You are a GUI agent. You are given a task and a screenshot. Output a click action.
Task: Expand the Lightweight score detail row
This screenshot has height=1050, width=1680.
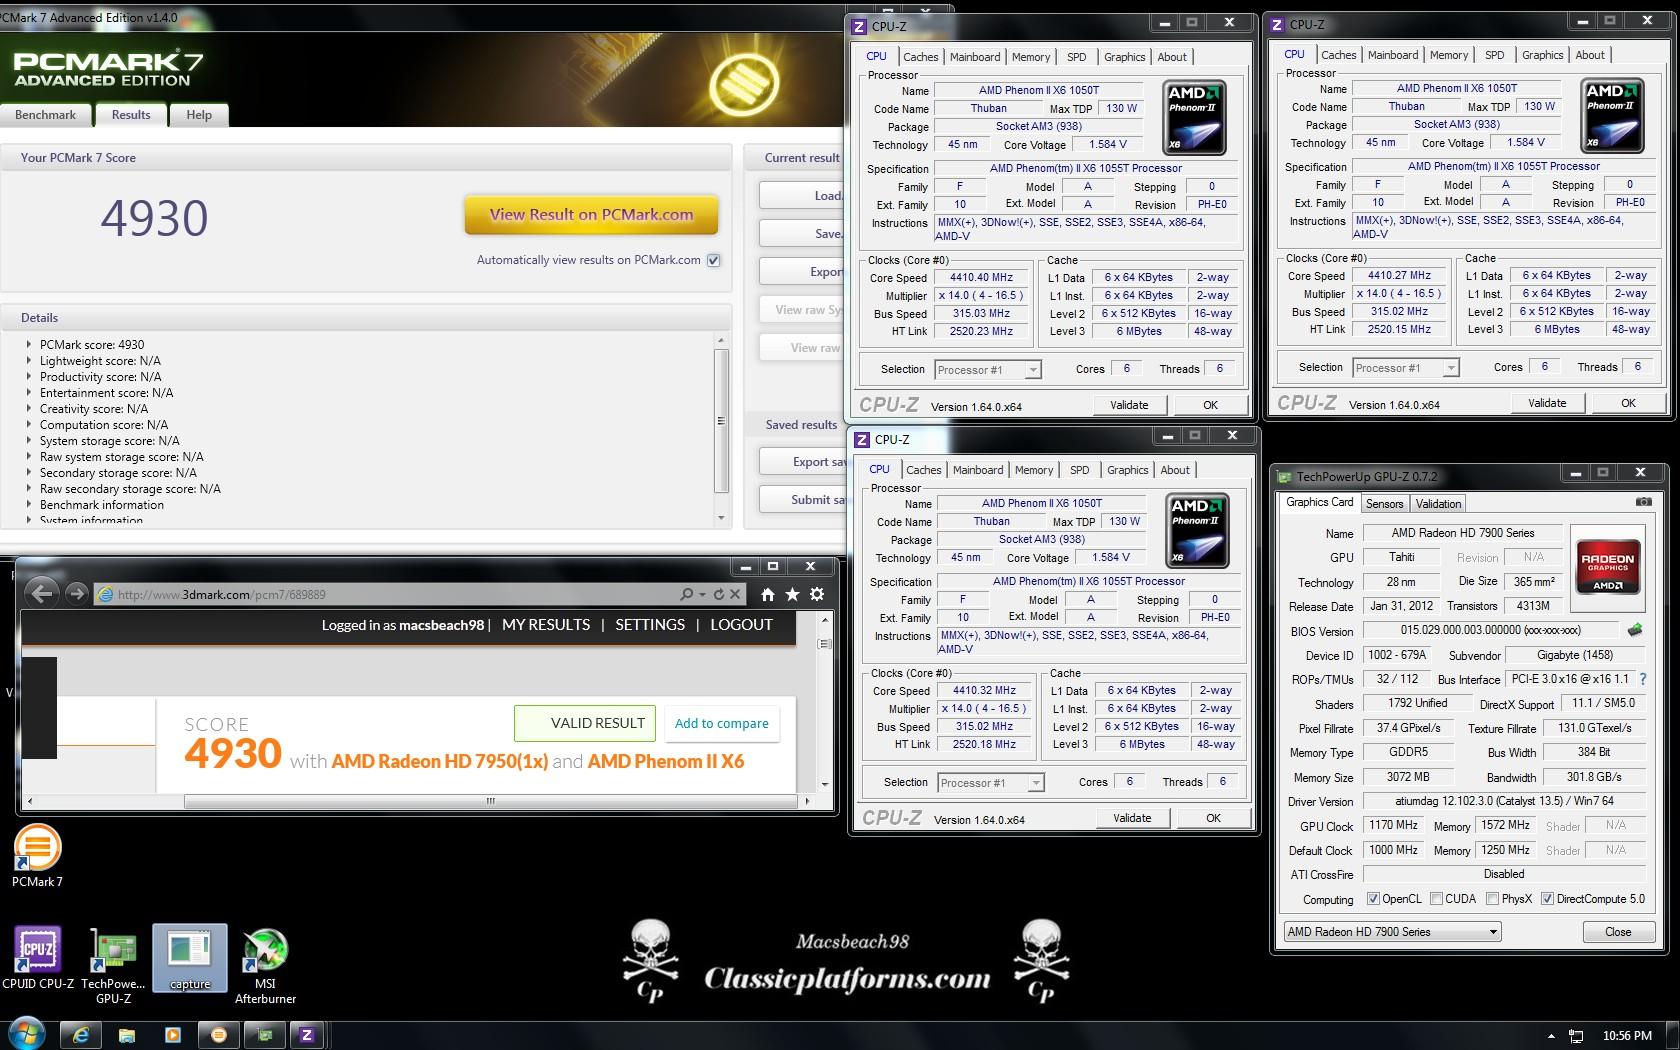click(x=28, y=361)
